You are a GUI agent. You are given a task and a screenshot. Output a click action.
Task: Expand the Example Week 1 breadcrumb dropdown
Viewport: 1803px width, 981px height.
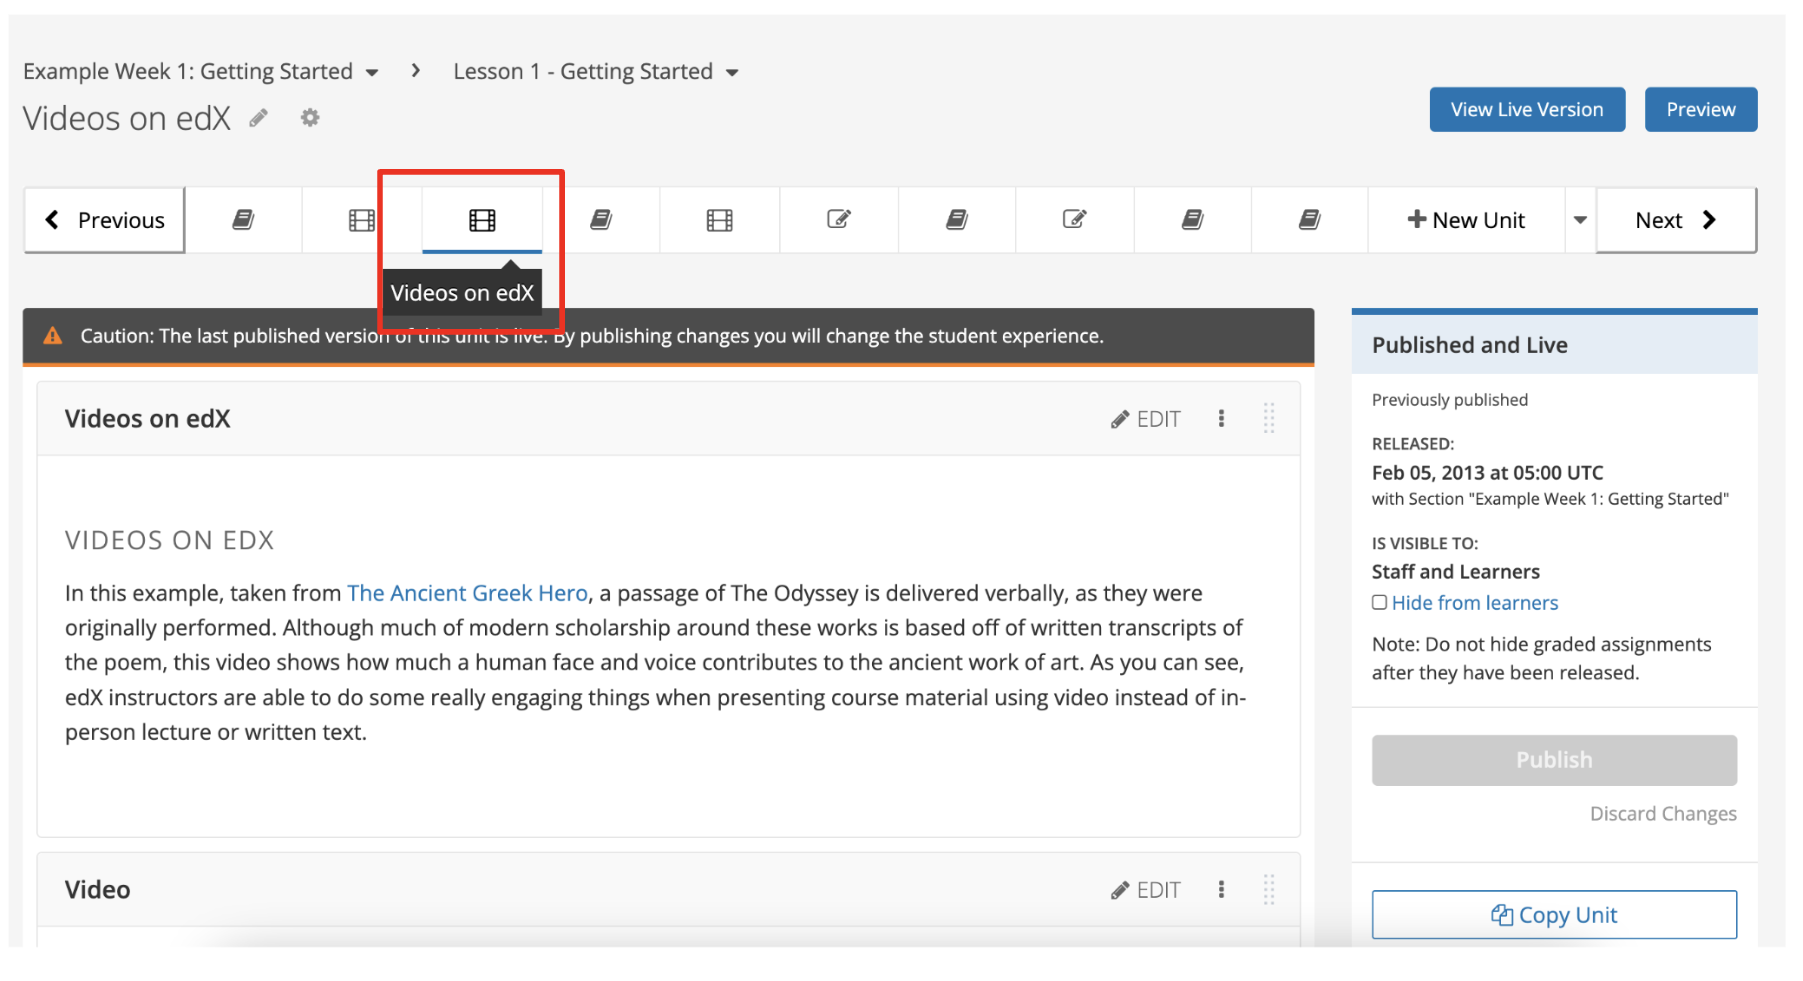pyautogui.click(x=373, y=71)
